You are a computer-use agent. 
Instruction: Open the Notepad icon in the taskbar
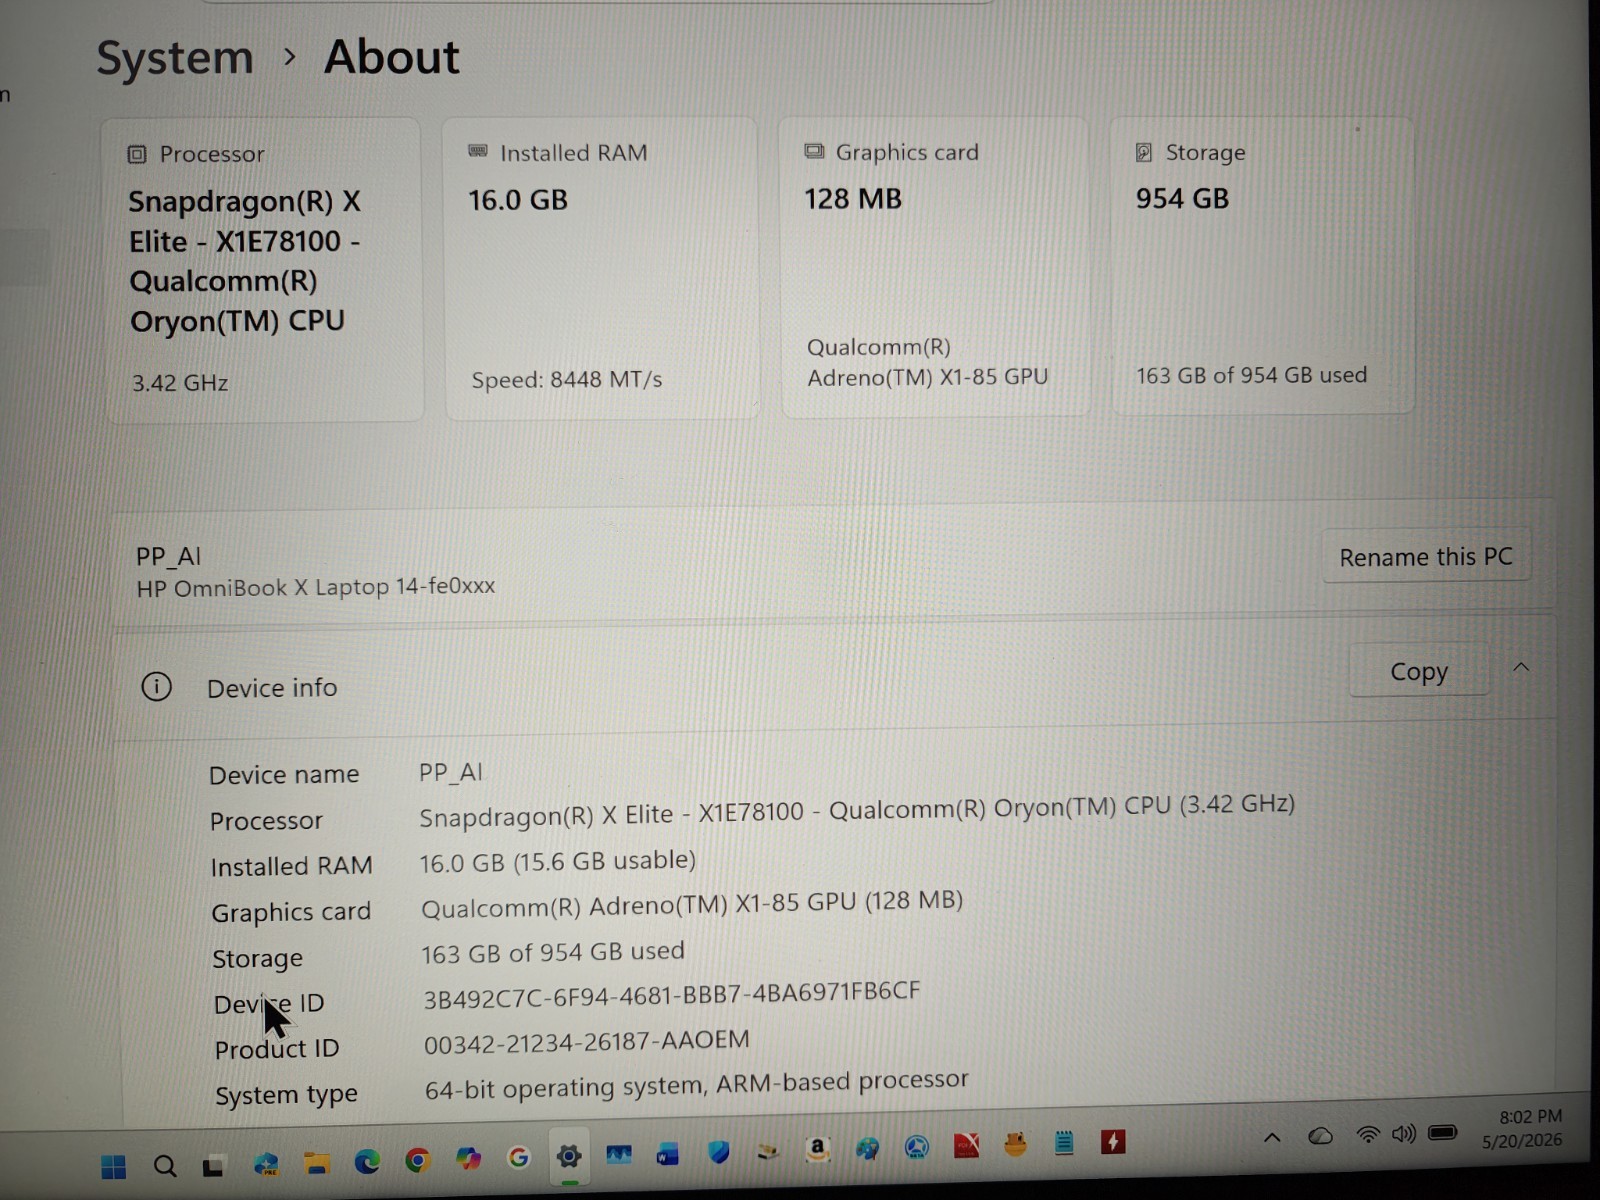[x=1064, y=1143]
